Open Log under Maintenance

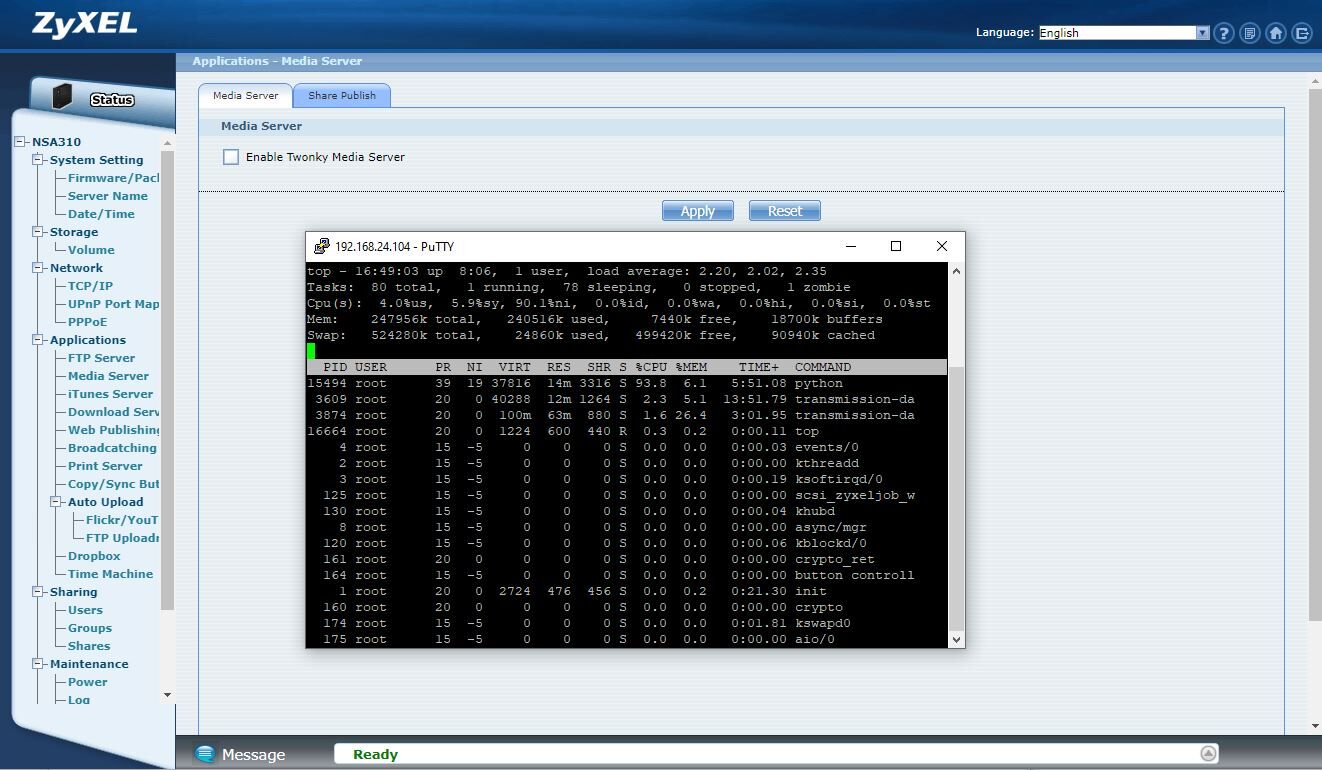click(79, 700)
